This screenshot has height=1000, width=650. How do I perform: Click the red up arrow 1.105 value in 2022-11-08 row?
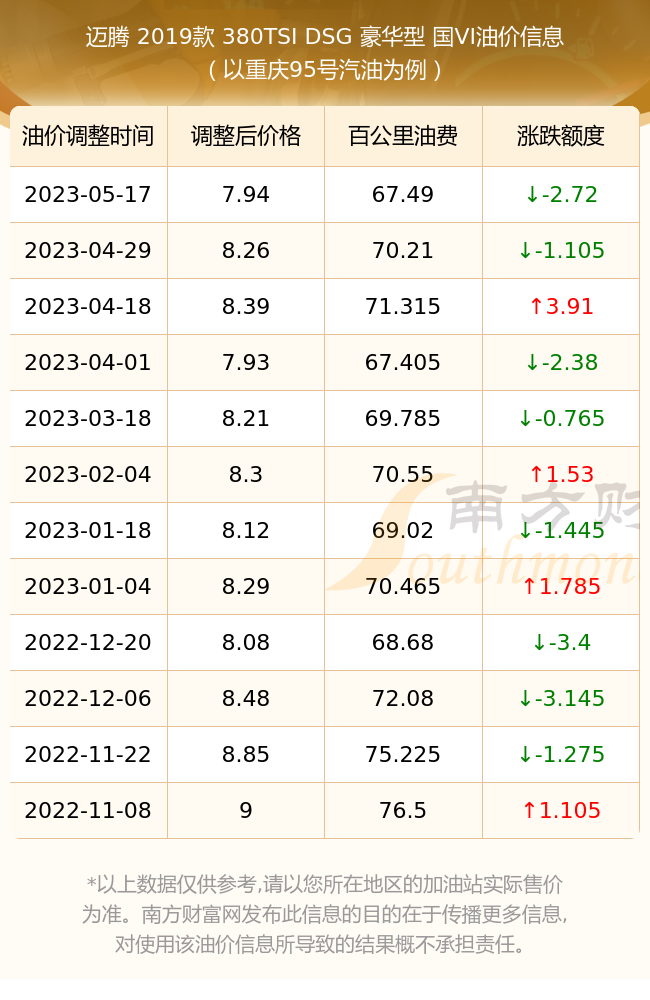point(561,811)
